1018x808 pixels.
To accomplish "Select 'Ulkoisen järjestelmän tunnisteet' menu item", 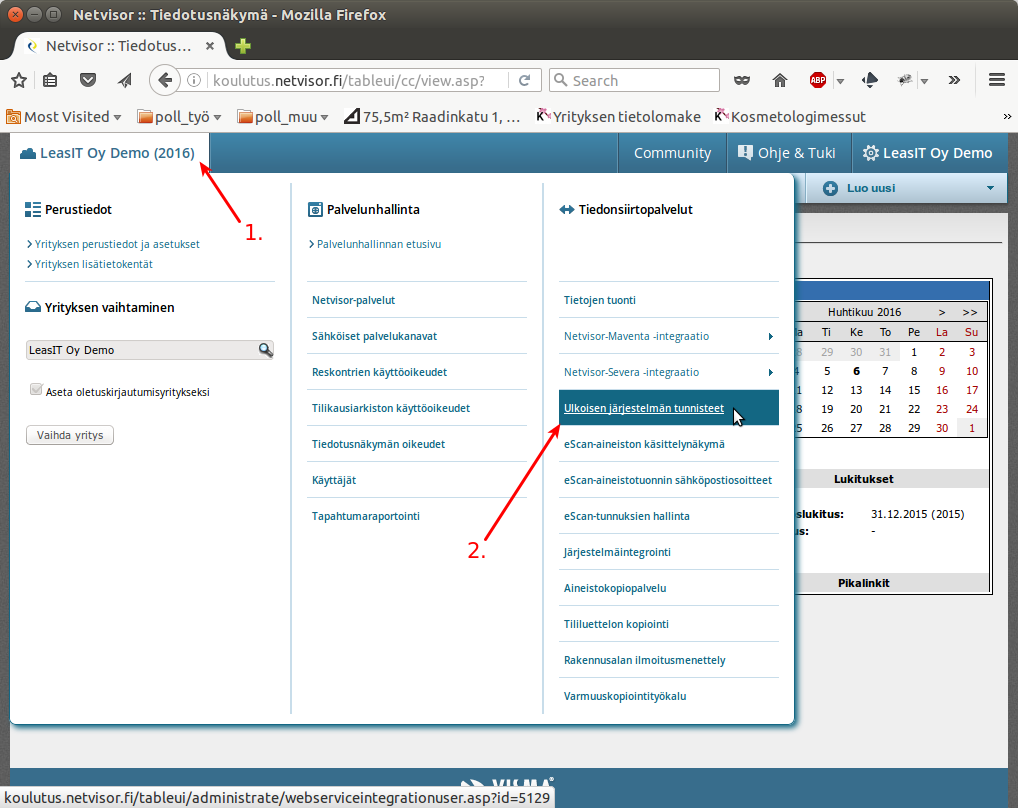I will tap(644, 408).
